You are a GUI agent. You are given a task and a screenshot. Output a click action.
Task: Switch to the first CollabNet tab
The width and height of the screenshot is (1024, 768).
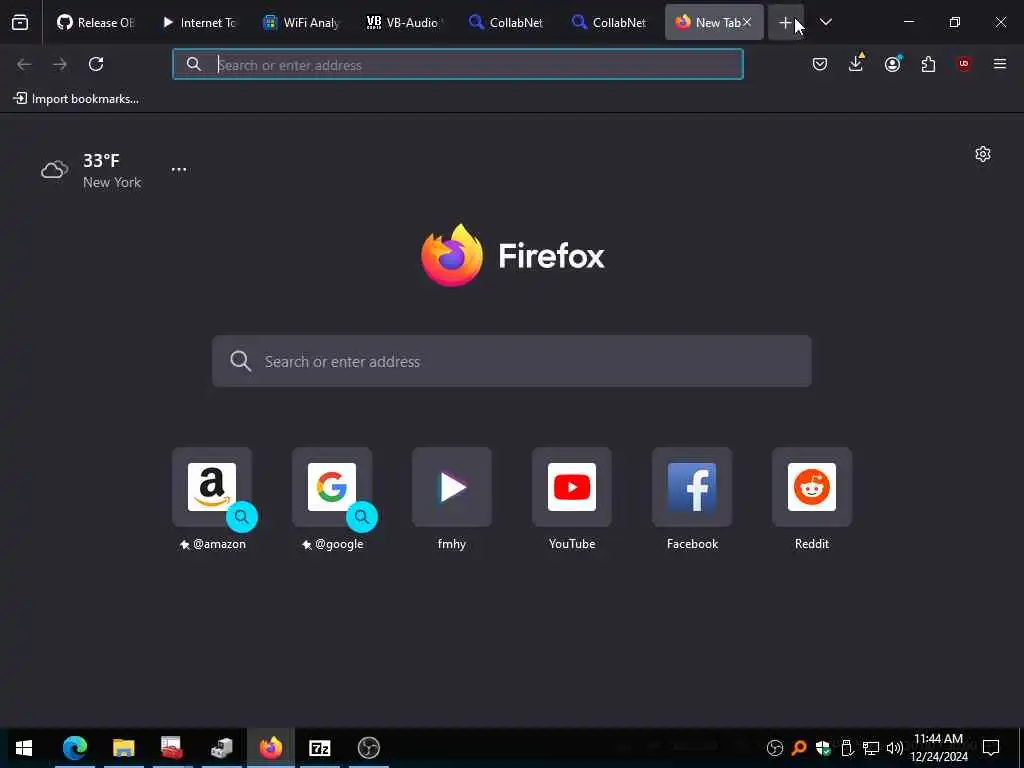pyautogui.click(x=507, y=22)
